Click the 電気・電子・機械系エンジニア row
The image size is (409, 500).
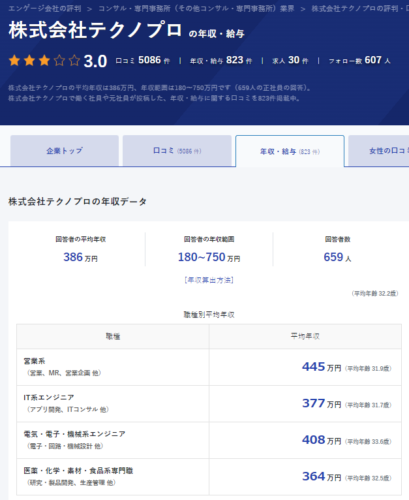pos(113,440)
